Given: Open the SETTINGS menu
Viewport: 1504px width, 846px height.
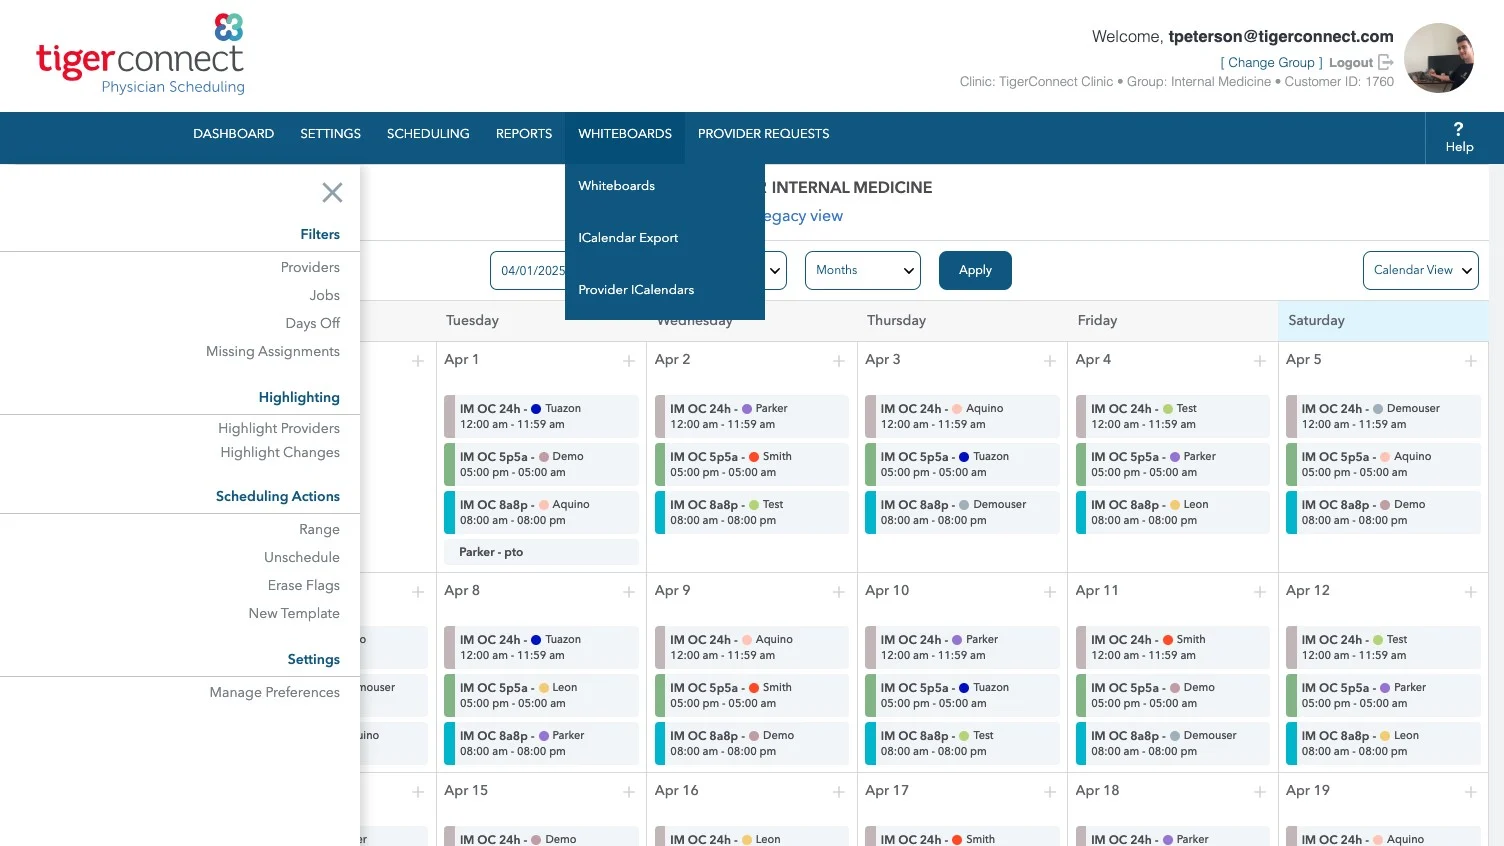Looking at the screenshot, I should pos(330,134).
